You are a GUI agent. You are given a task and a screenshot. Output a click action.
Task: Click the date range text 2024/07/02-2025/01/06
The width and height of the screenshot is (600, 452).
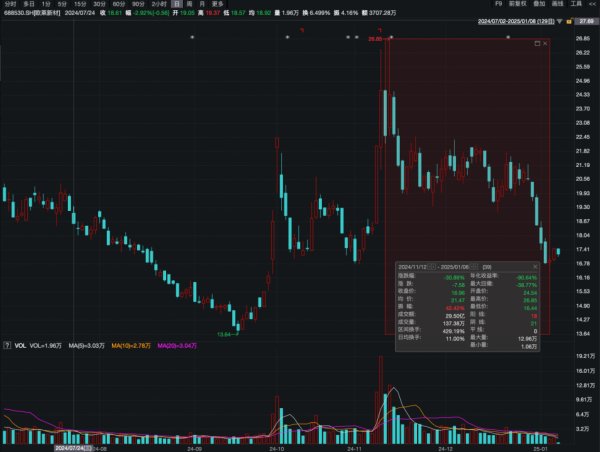click(516, 22)
